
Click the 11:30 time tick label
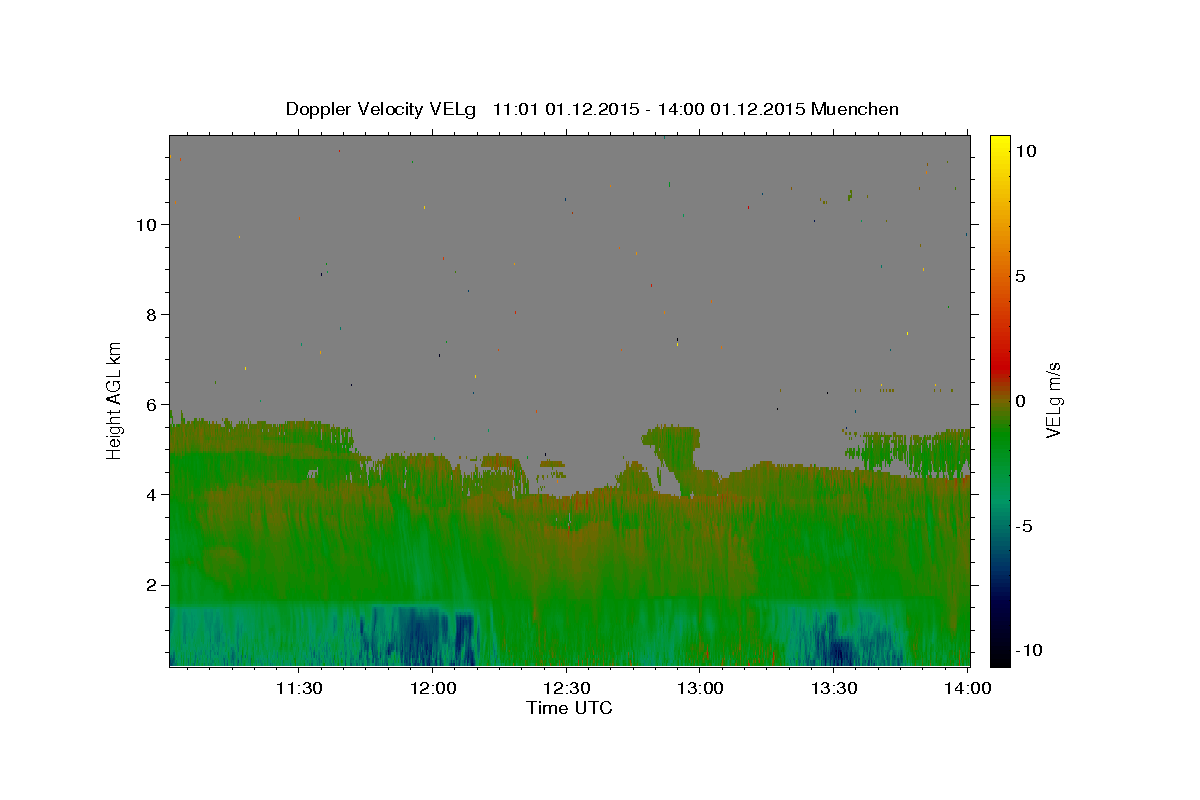pos(299,688)
